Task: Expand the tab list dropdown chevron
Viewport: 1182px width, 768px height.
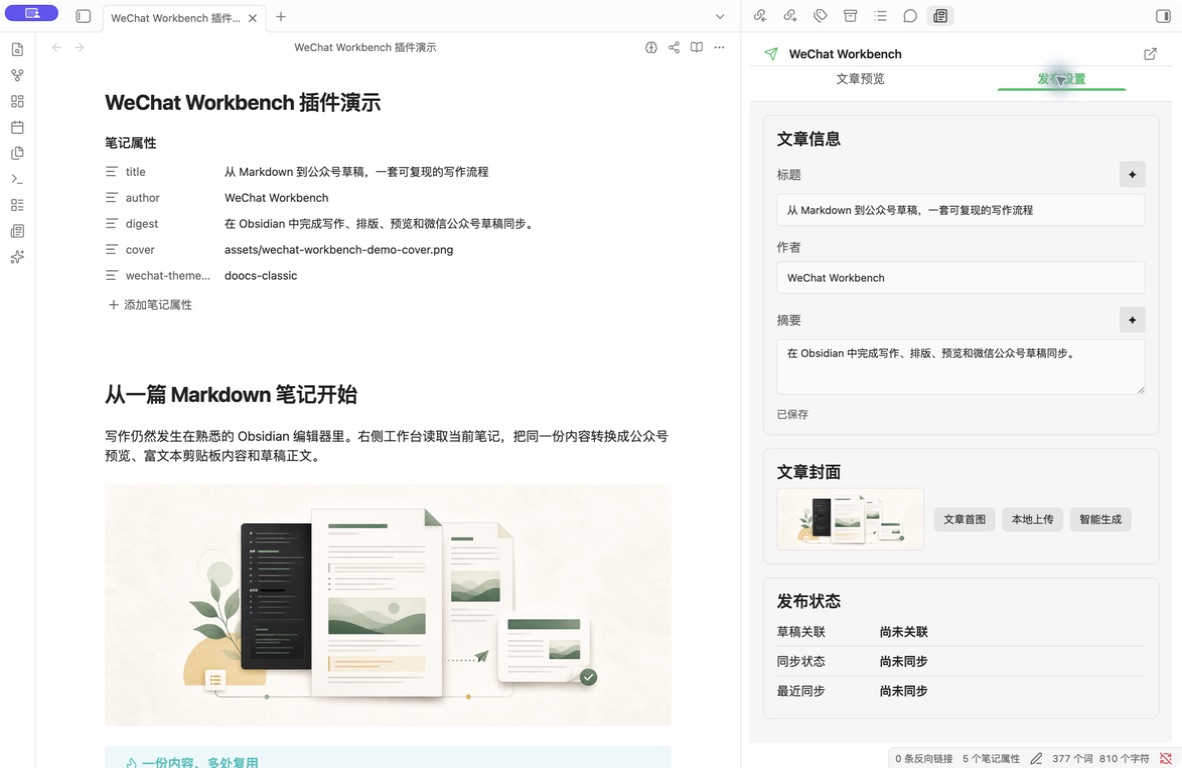Action: (720, 17)
